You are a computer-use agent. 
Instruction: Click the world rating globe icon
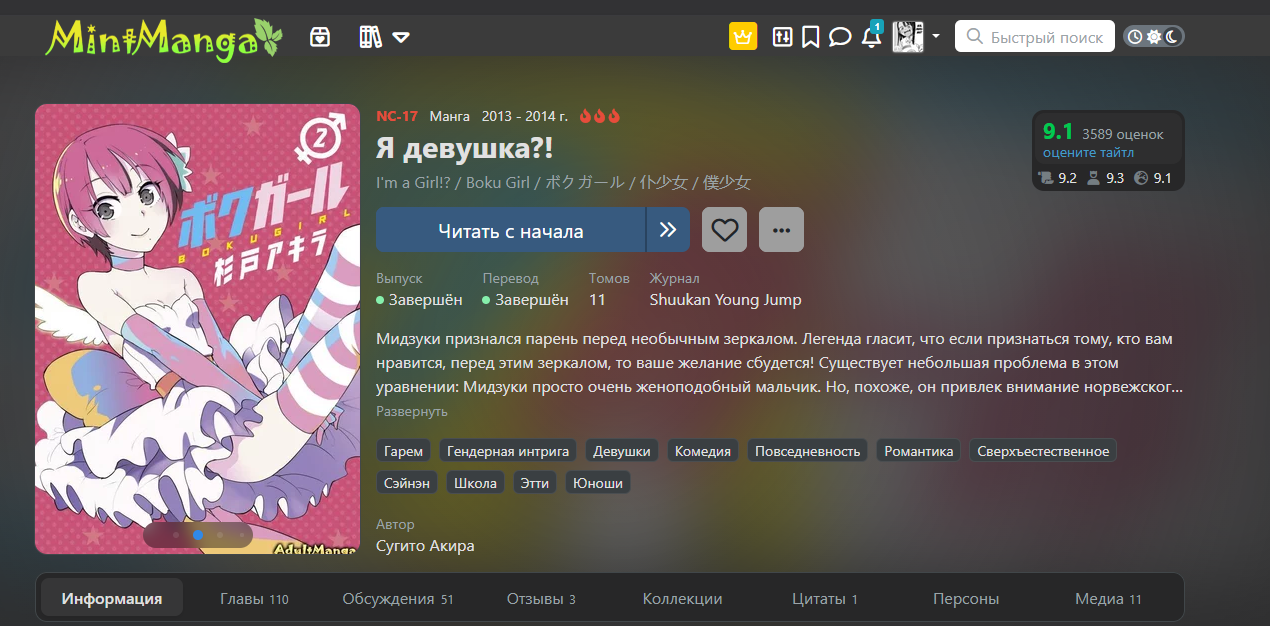pyautogui.click(x=1142, y=178)
